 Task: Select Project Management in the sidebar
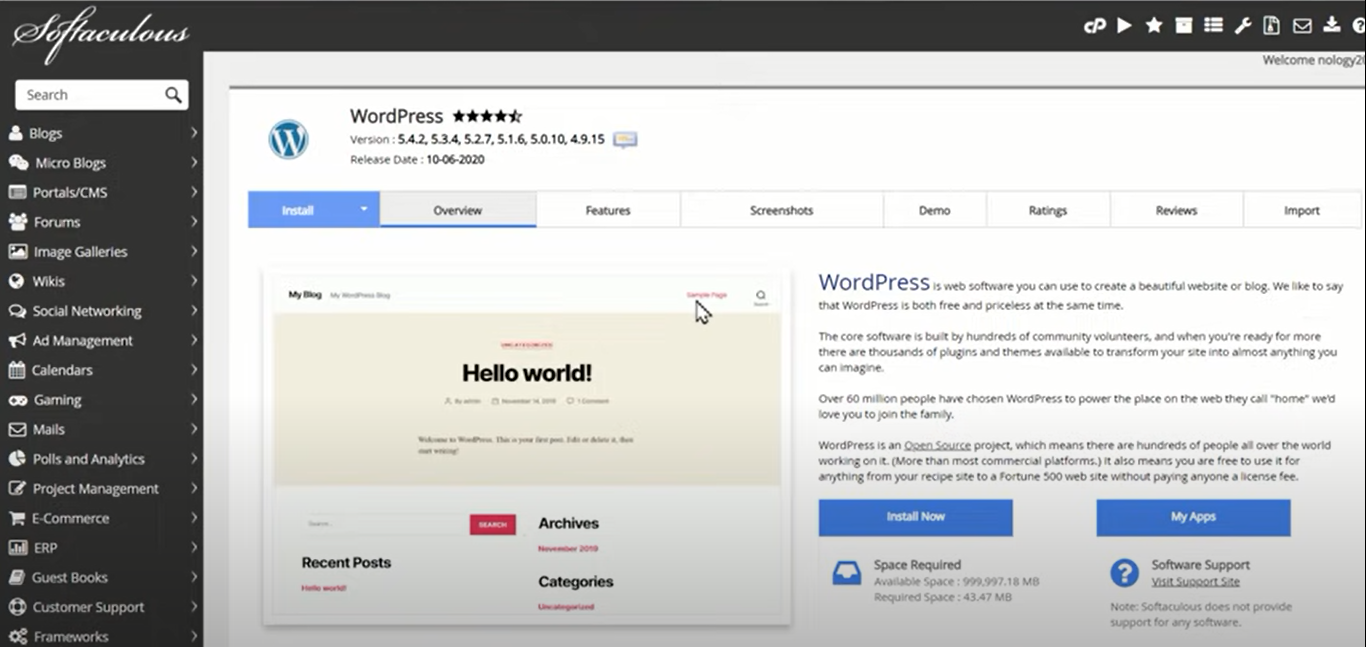point(96,489)
